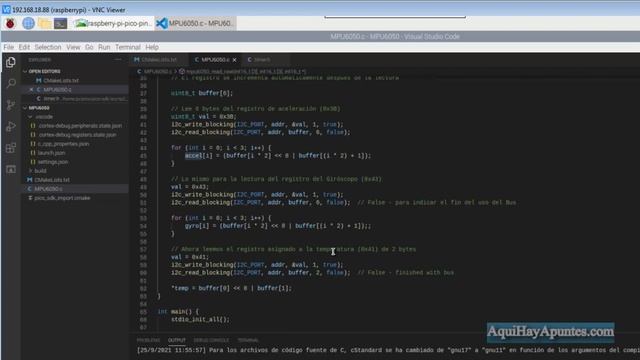640x360 pixels.
Task: Click line 37 'uint8_t buffer[6];'
Action: pos(202,93)
